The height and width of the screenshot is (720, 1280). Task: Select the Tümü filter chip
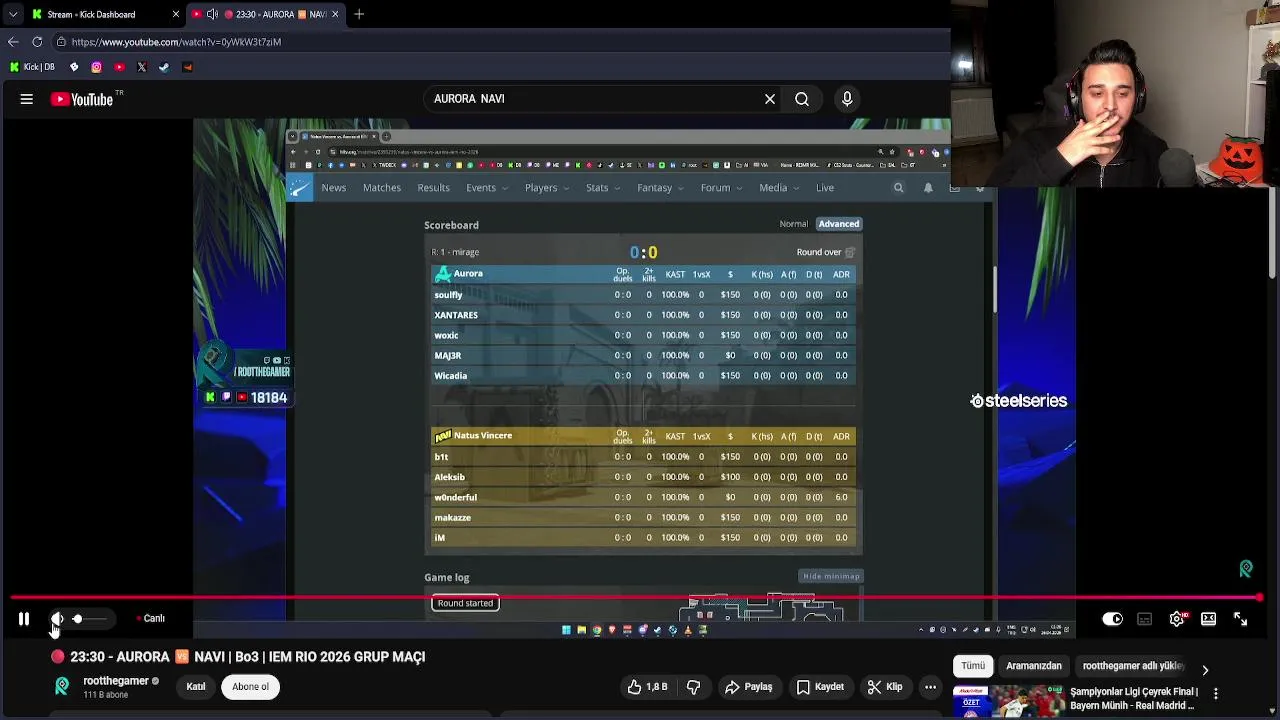(x=973, y=666)
